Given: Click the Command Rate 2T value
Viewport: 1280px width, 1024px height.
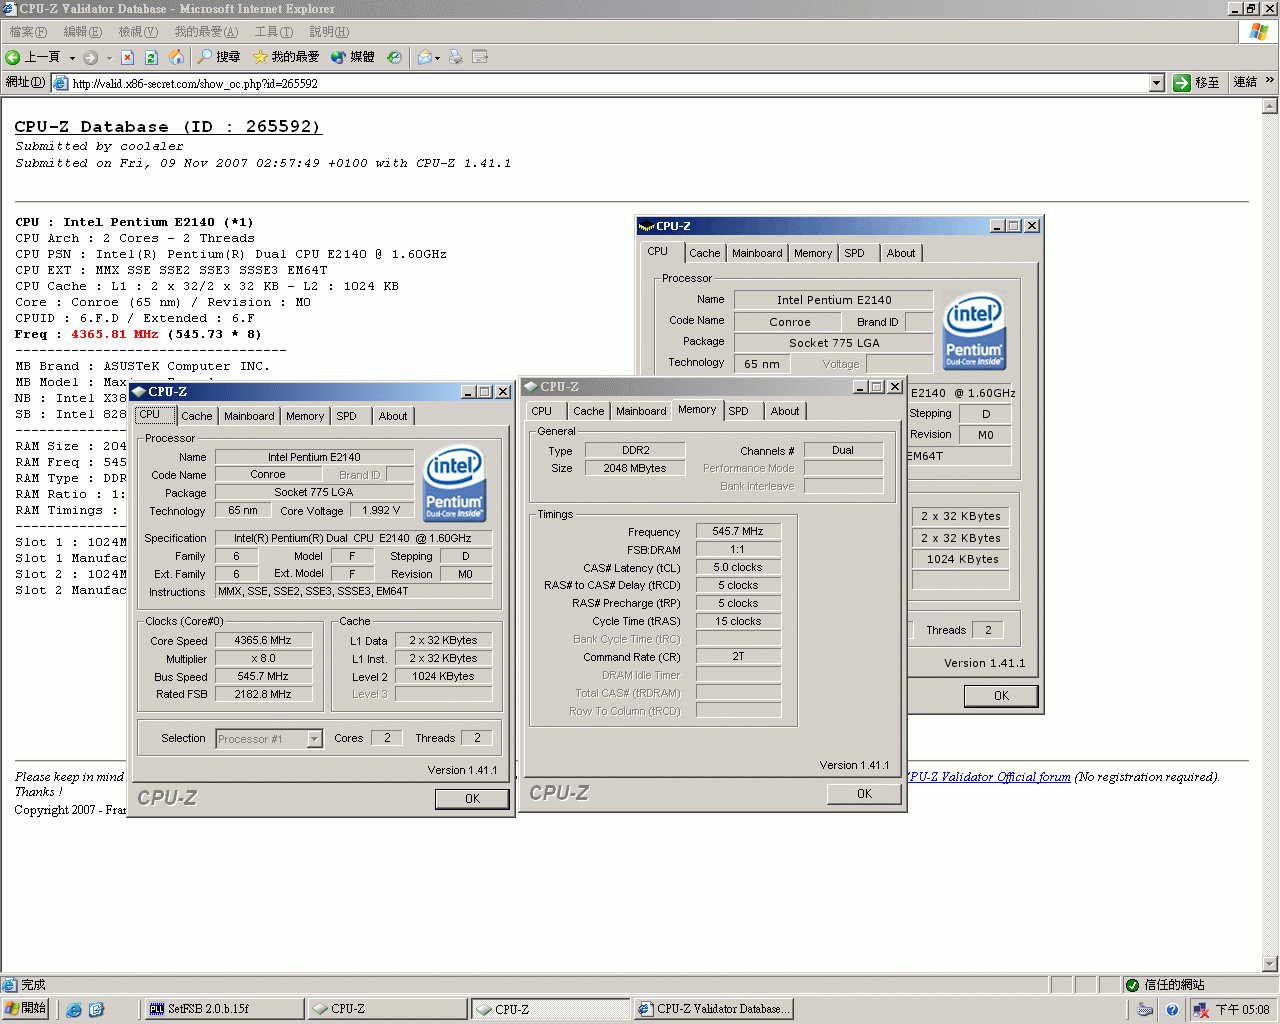Looking at the screenshot, I should pos(738,657).
